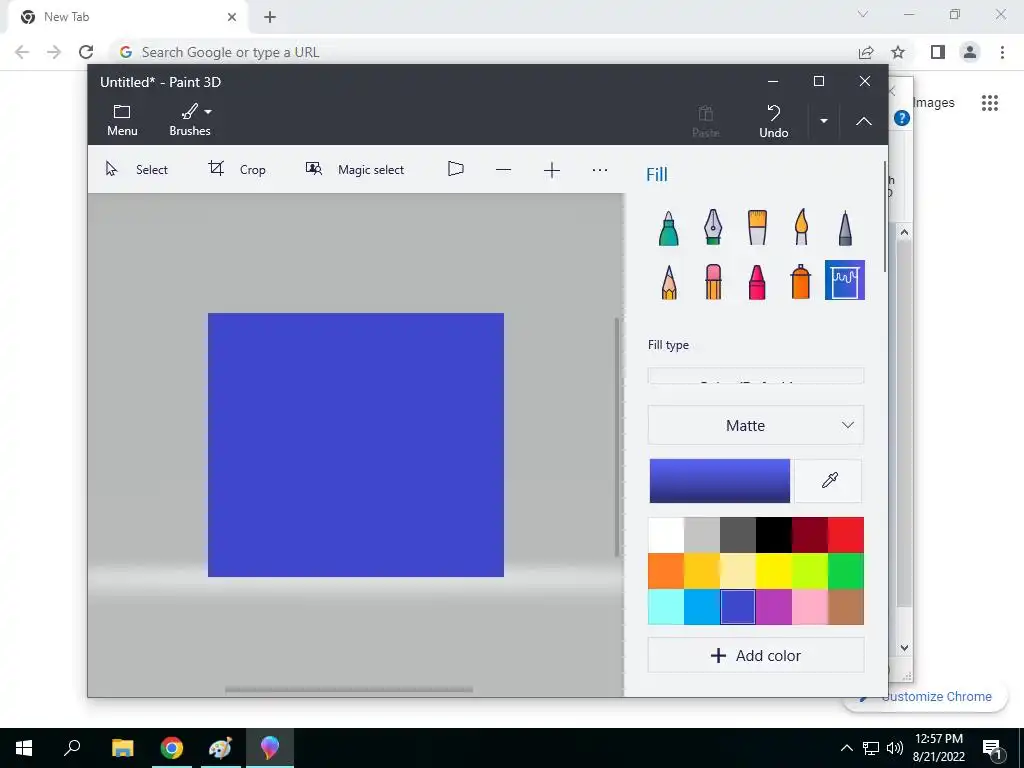Select the lime color swatch

tap(810, 571)
